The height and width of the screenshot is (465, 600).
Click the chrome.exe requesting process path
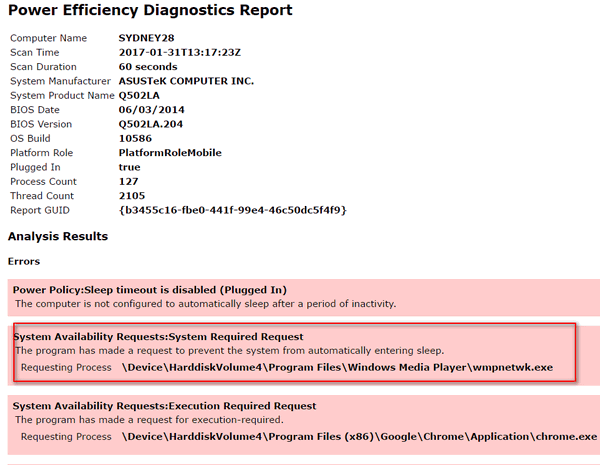coord(359,437)
